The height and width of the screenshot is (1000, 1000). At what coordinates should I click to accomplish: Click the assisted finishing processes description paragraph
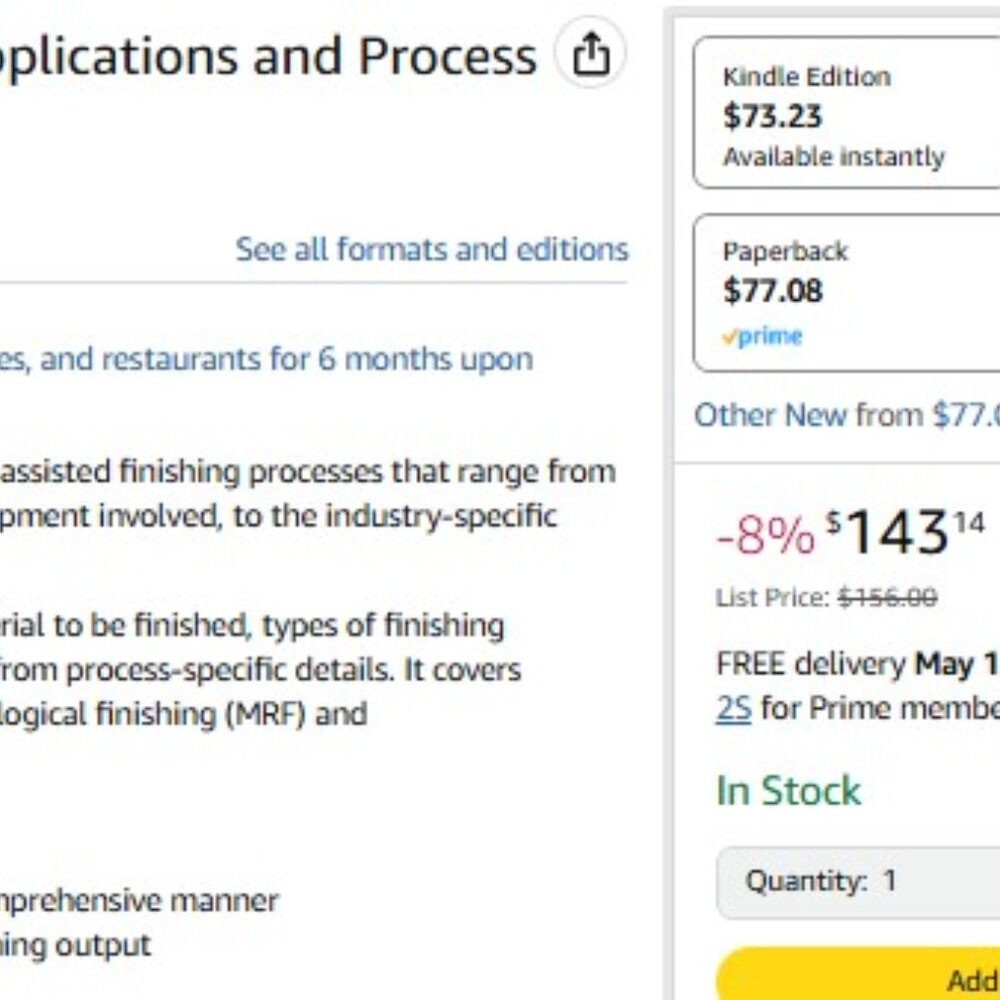[x=308, y=494]
